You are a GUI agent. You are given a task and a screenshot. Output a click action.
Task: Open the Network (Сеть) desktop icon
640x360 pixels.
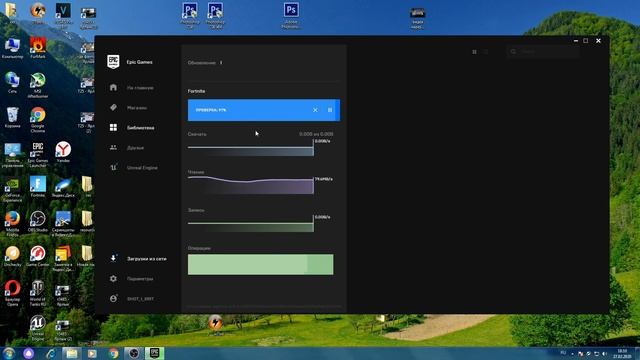tap(12, 83)
